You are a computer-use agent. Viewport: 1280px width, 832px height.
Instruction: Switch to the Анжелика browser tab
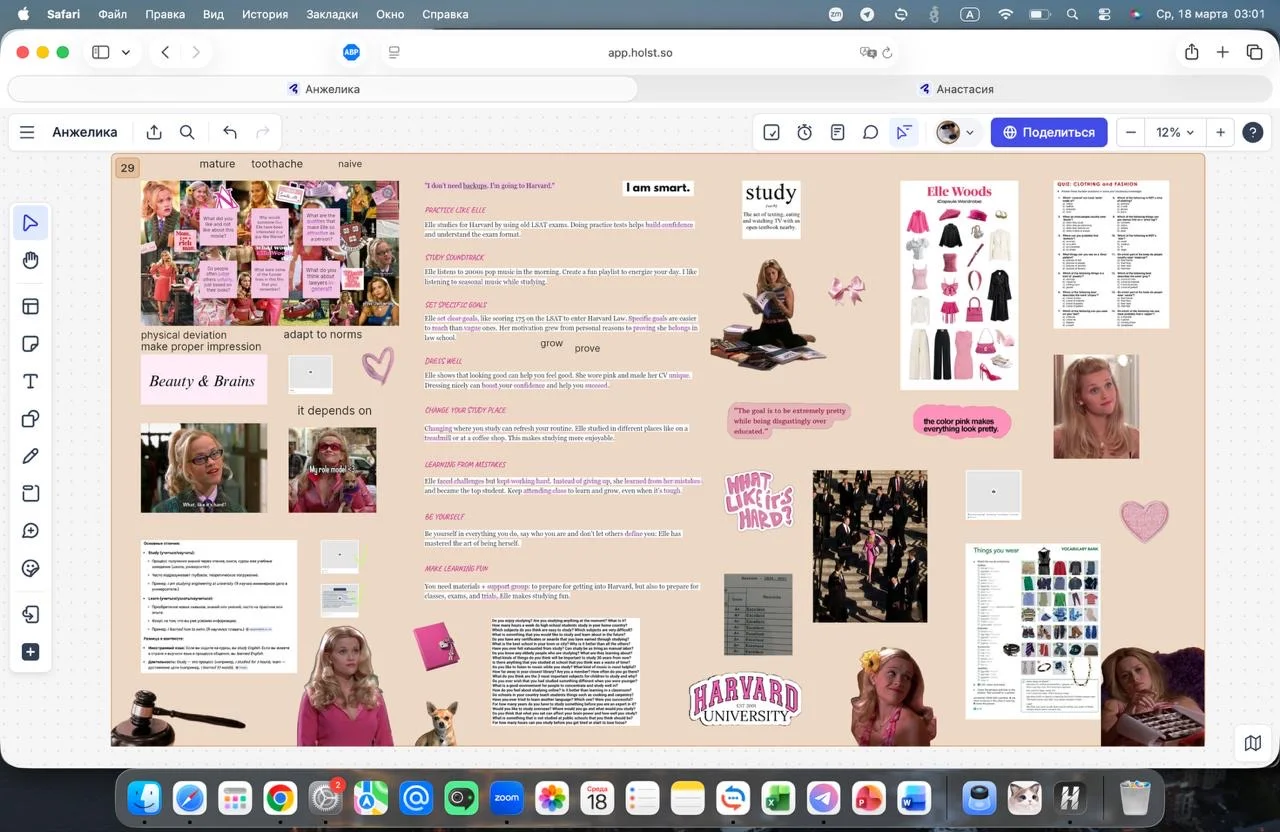point(323,89)
